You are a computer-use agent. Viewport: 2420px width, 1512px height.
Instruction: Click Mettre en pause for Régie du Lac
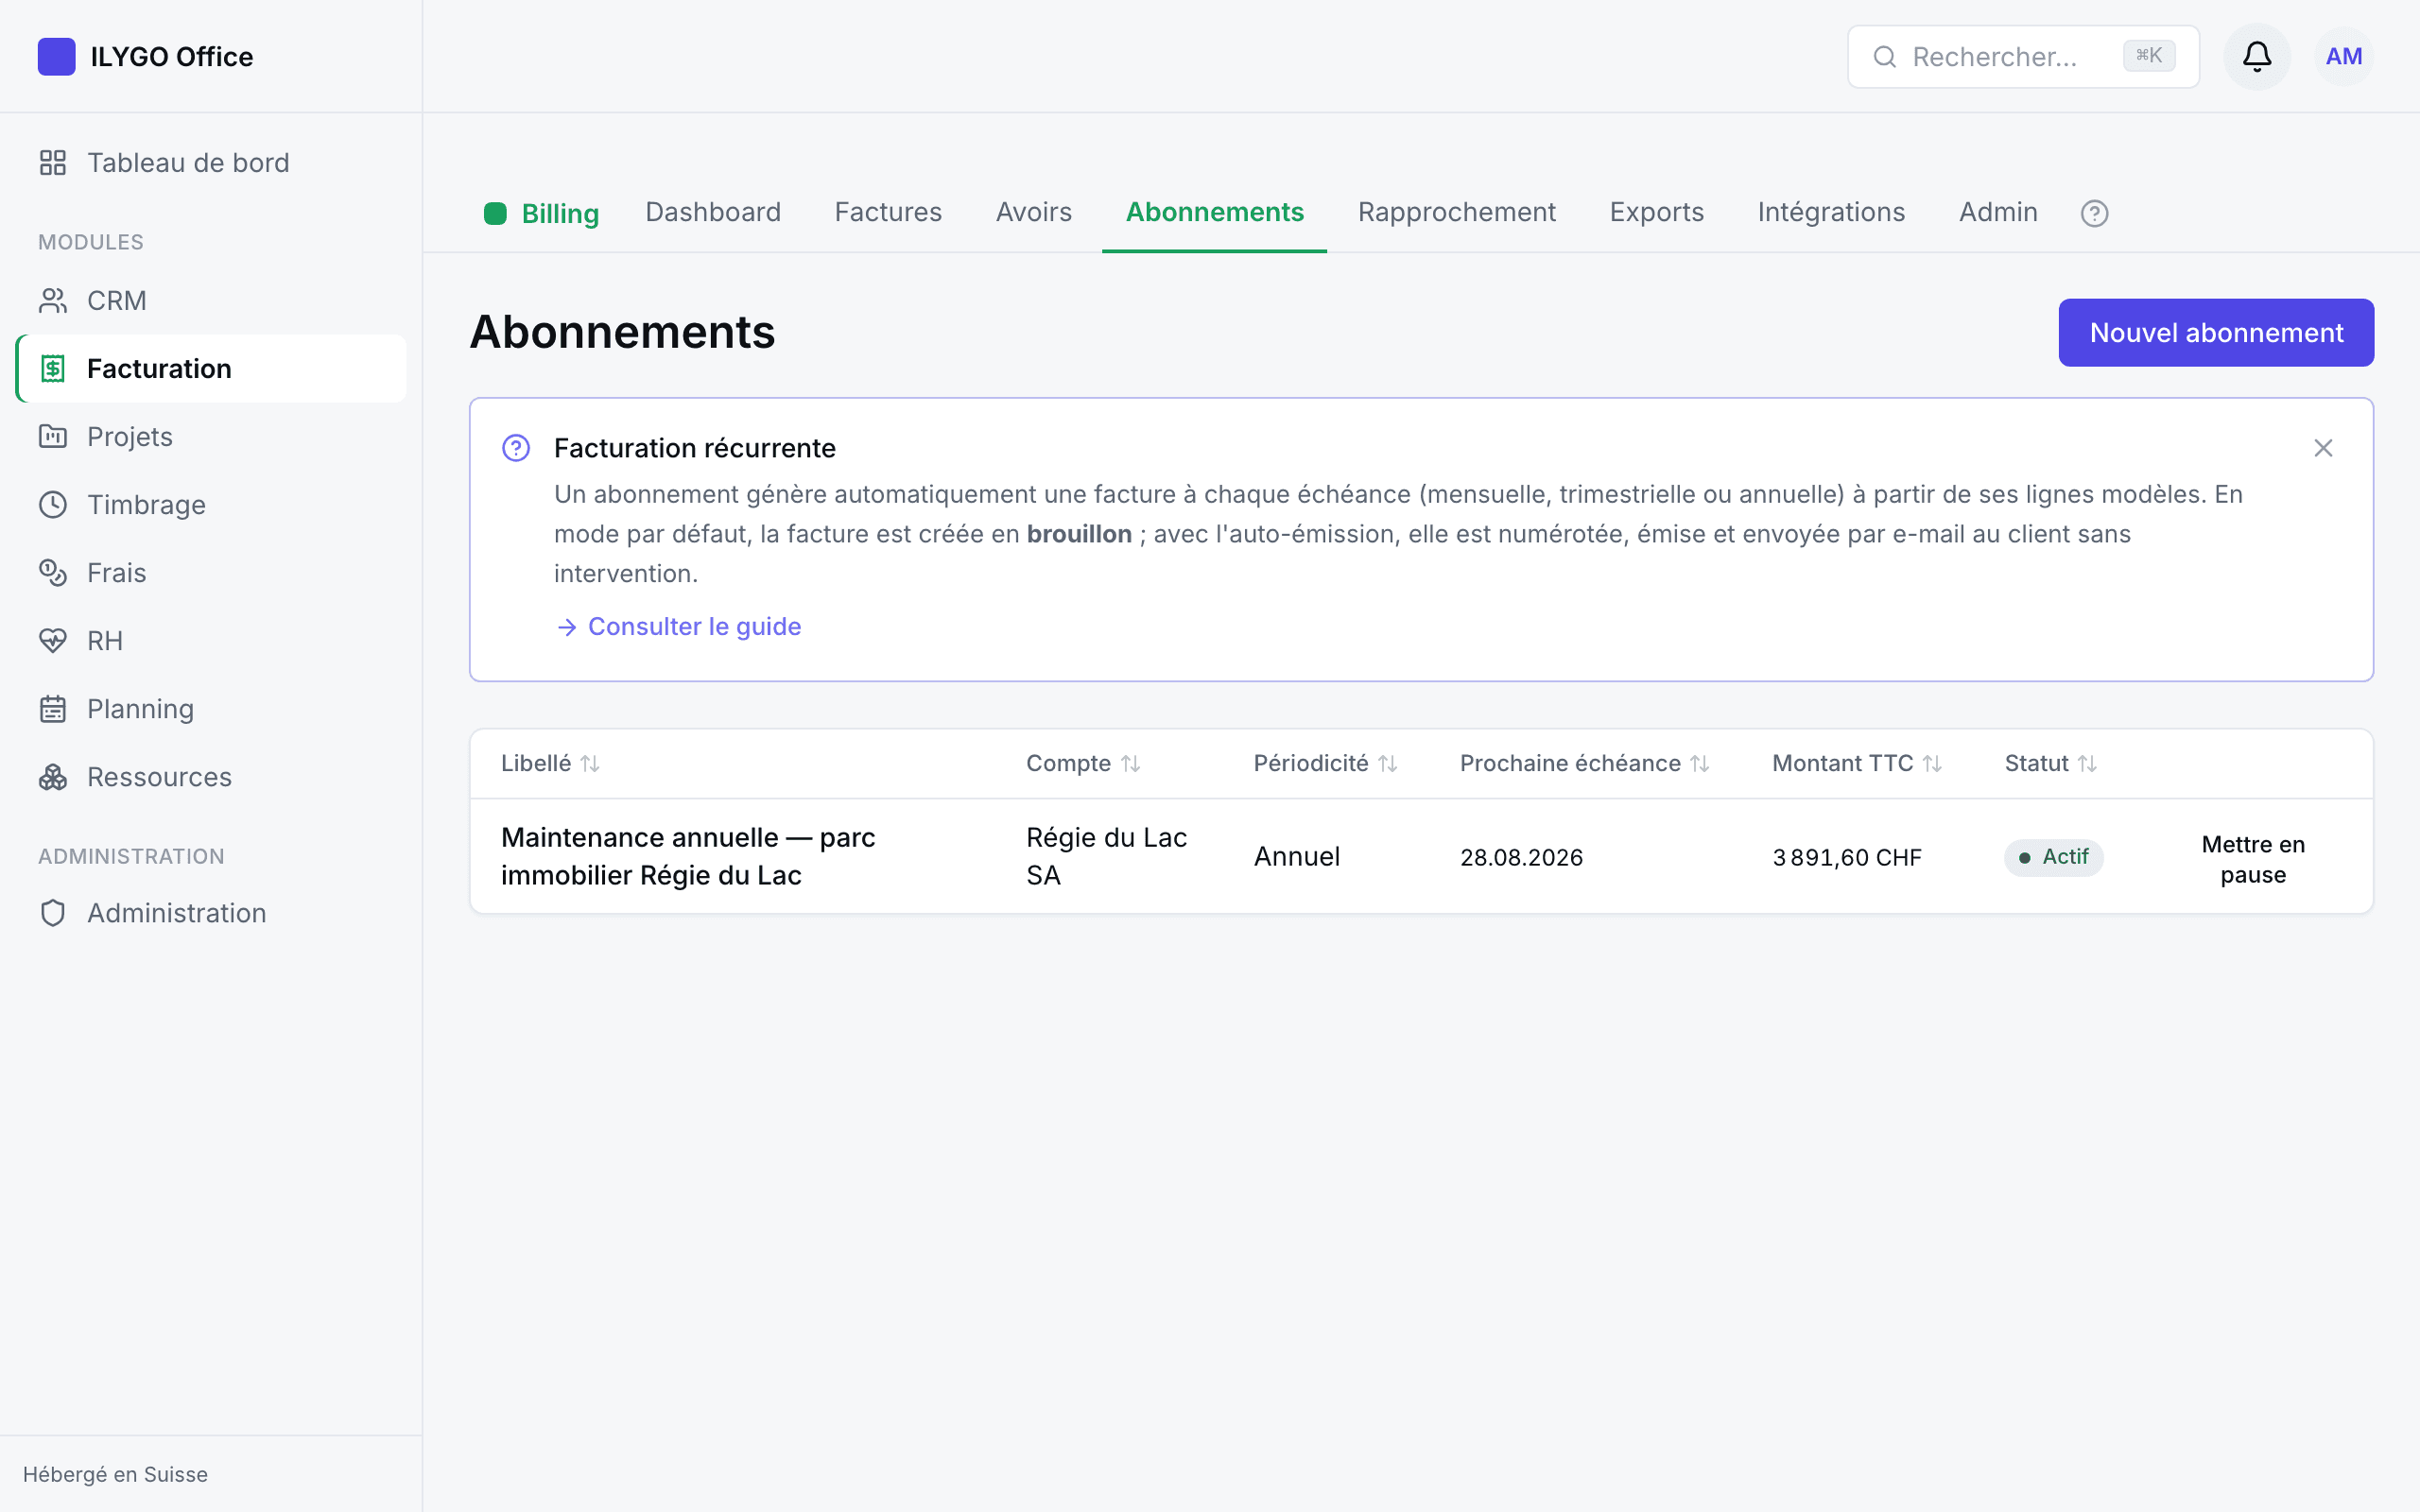click(2252, 859)
